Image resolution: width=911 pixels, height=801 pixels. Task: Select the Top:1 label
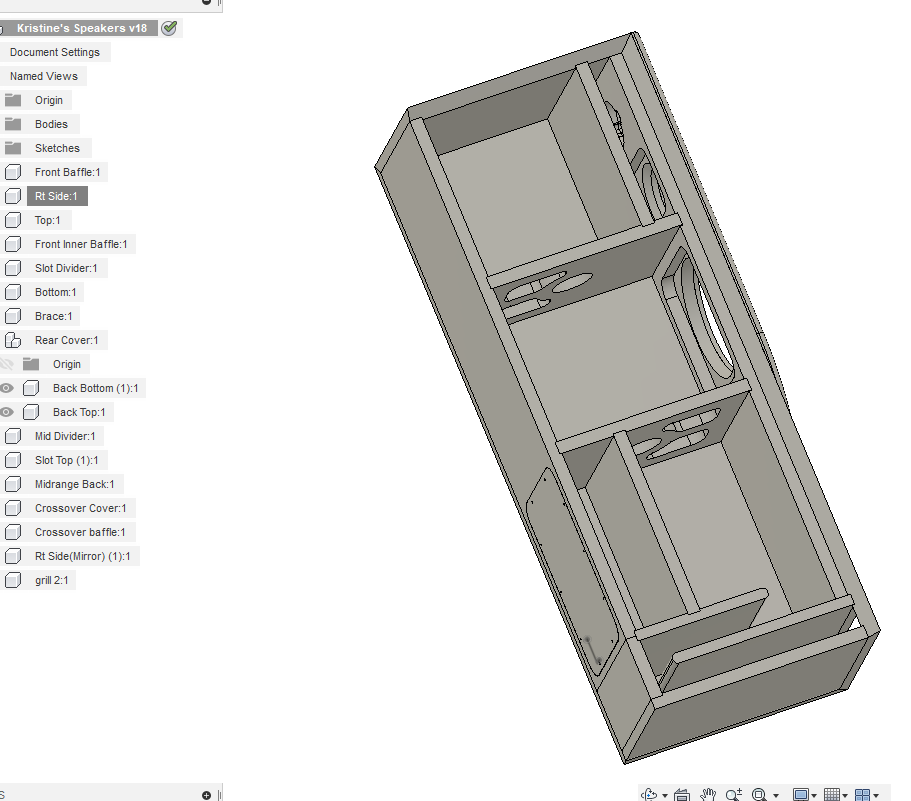tap(48, 220)
